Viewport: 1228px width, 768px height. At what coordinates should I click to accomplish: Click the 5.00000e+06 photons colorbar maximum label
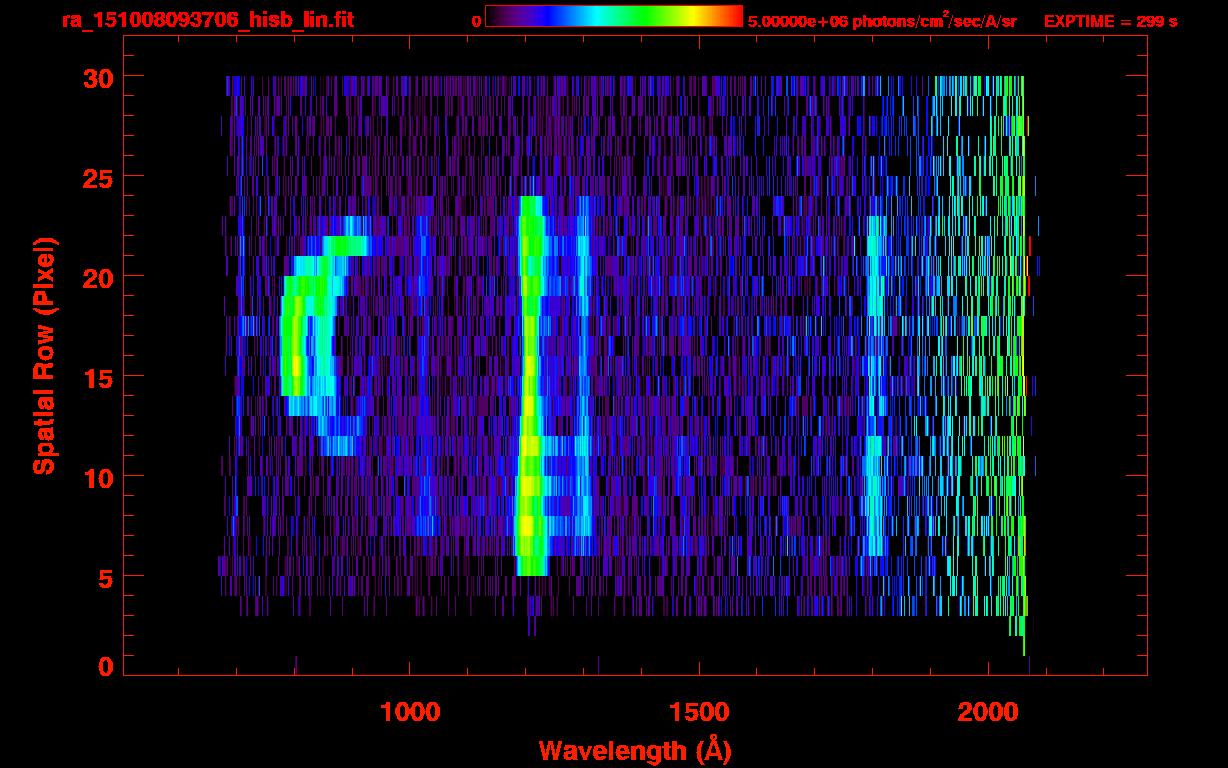[x=882, y=21]
